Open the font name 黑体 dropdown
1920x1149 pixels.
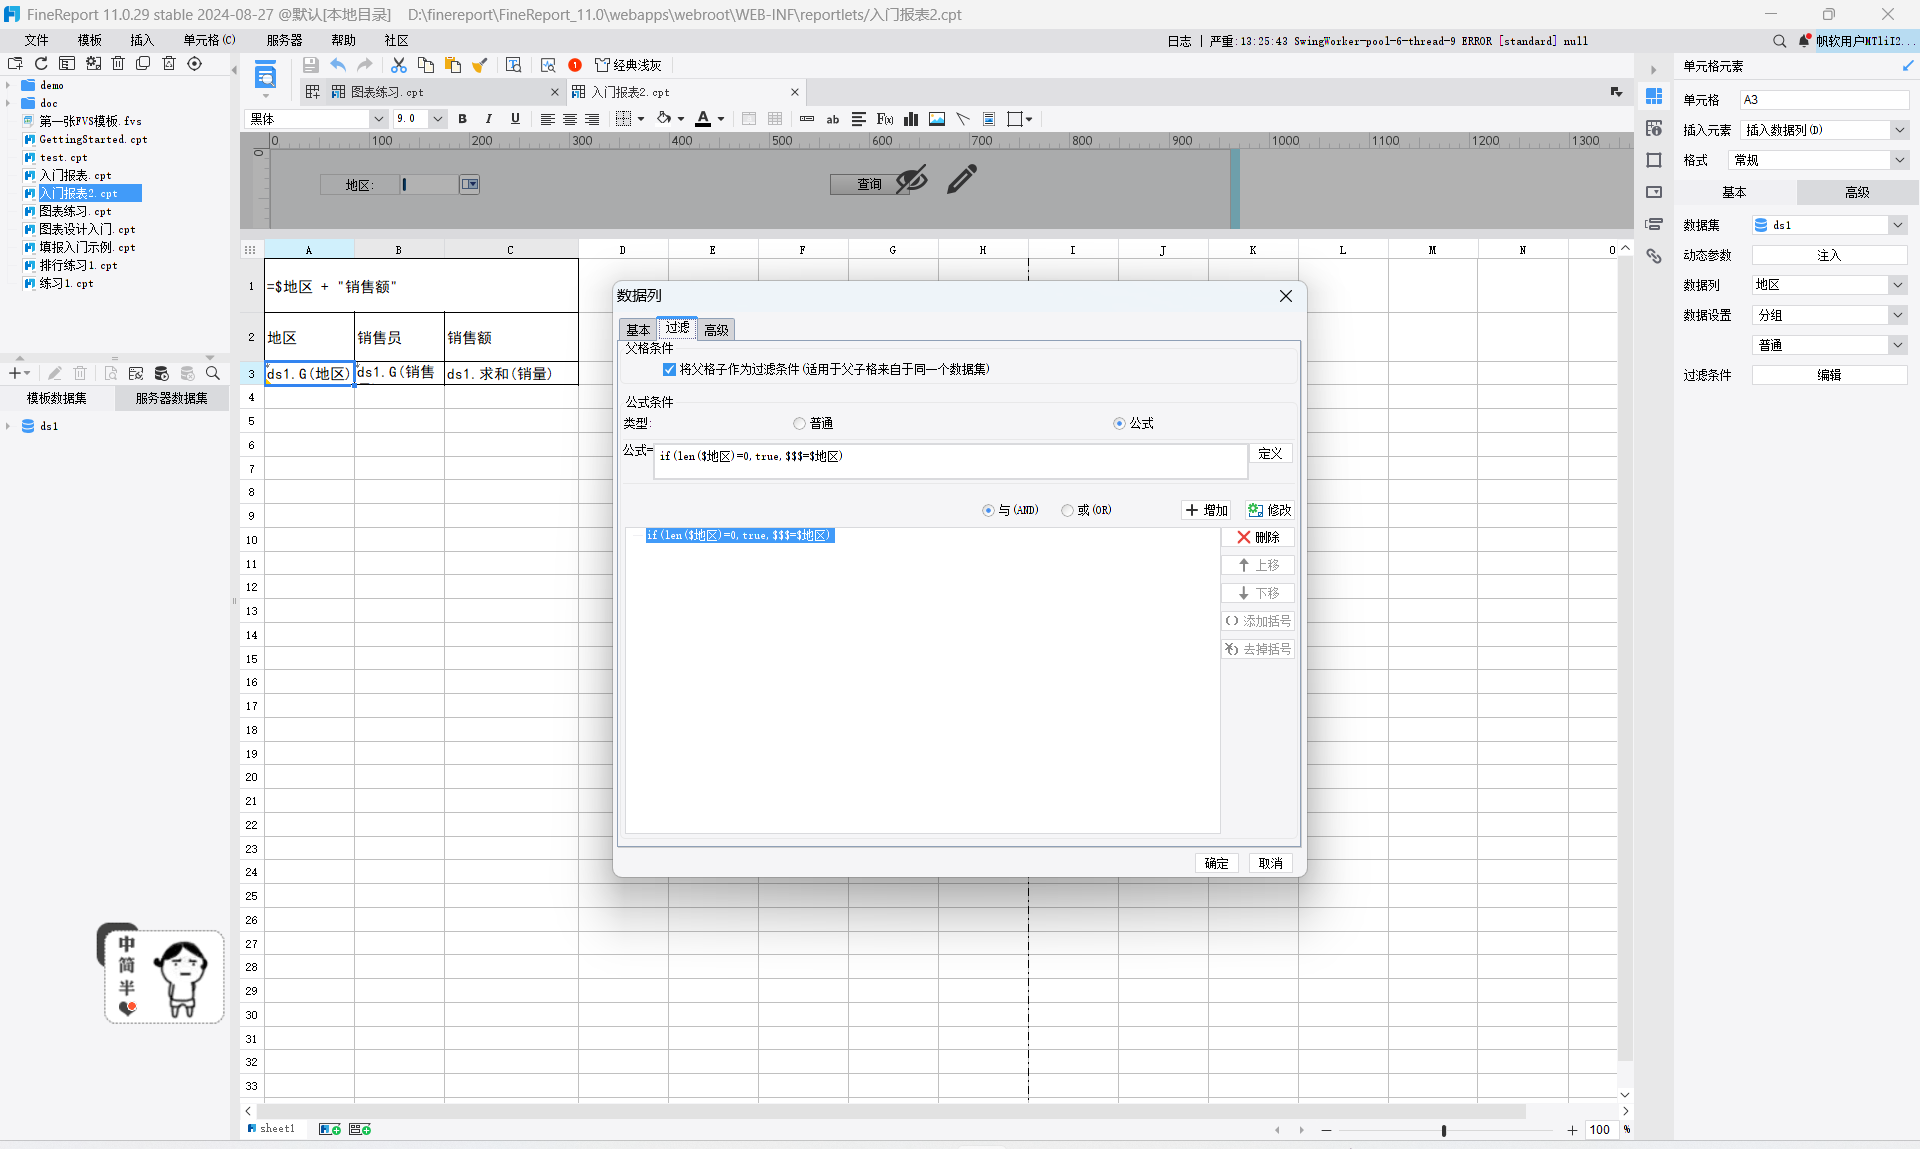tap(378, 119)
